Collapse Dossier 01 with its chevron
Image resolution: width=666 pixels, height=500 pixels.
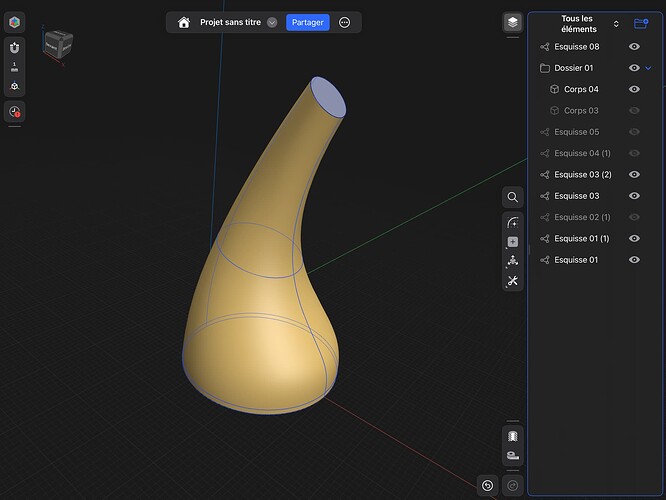coord(648,68)
